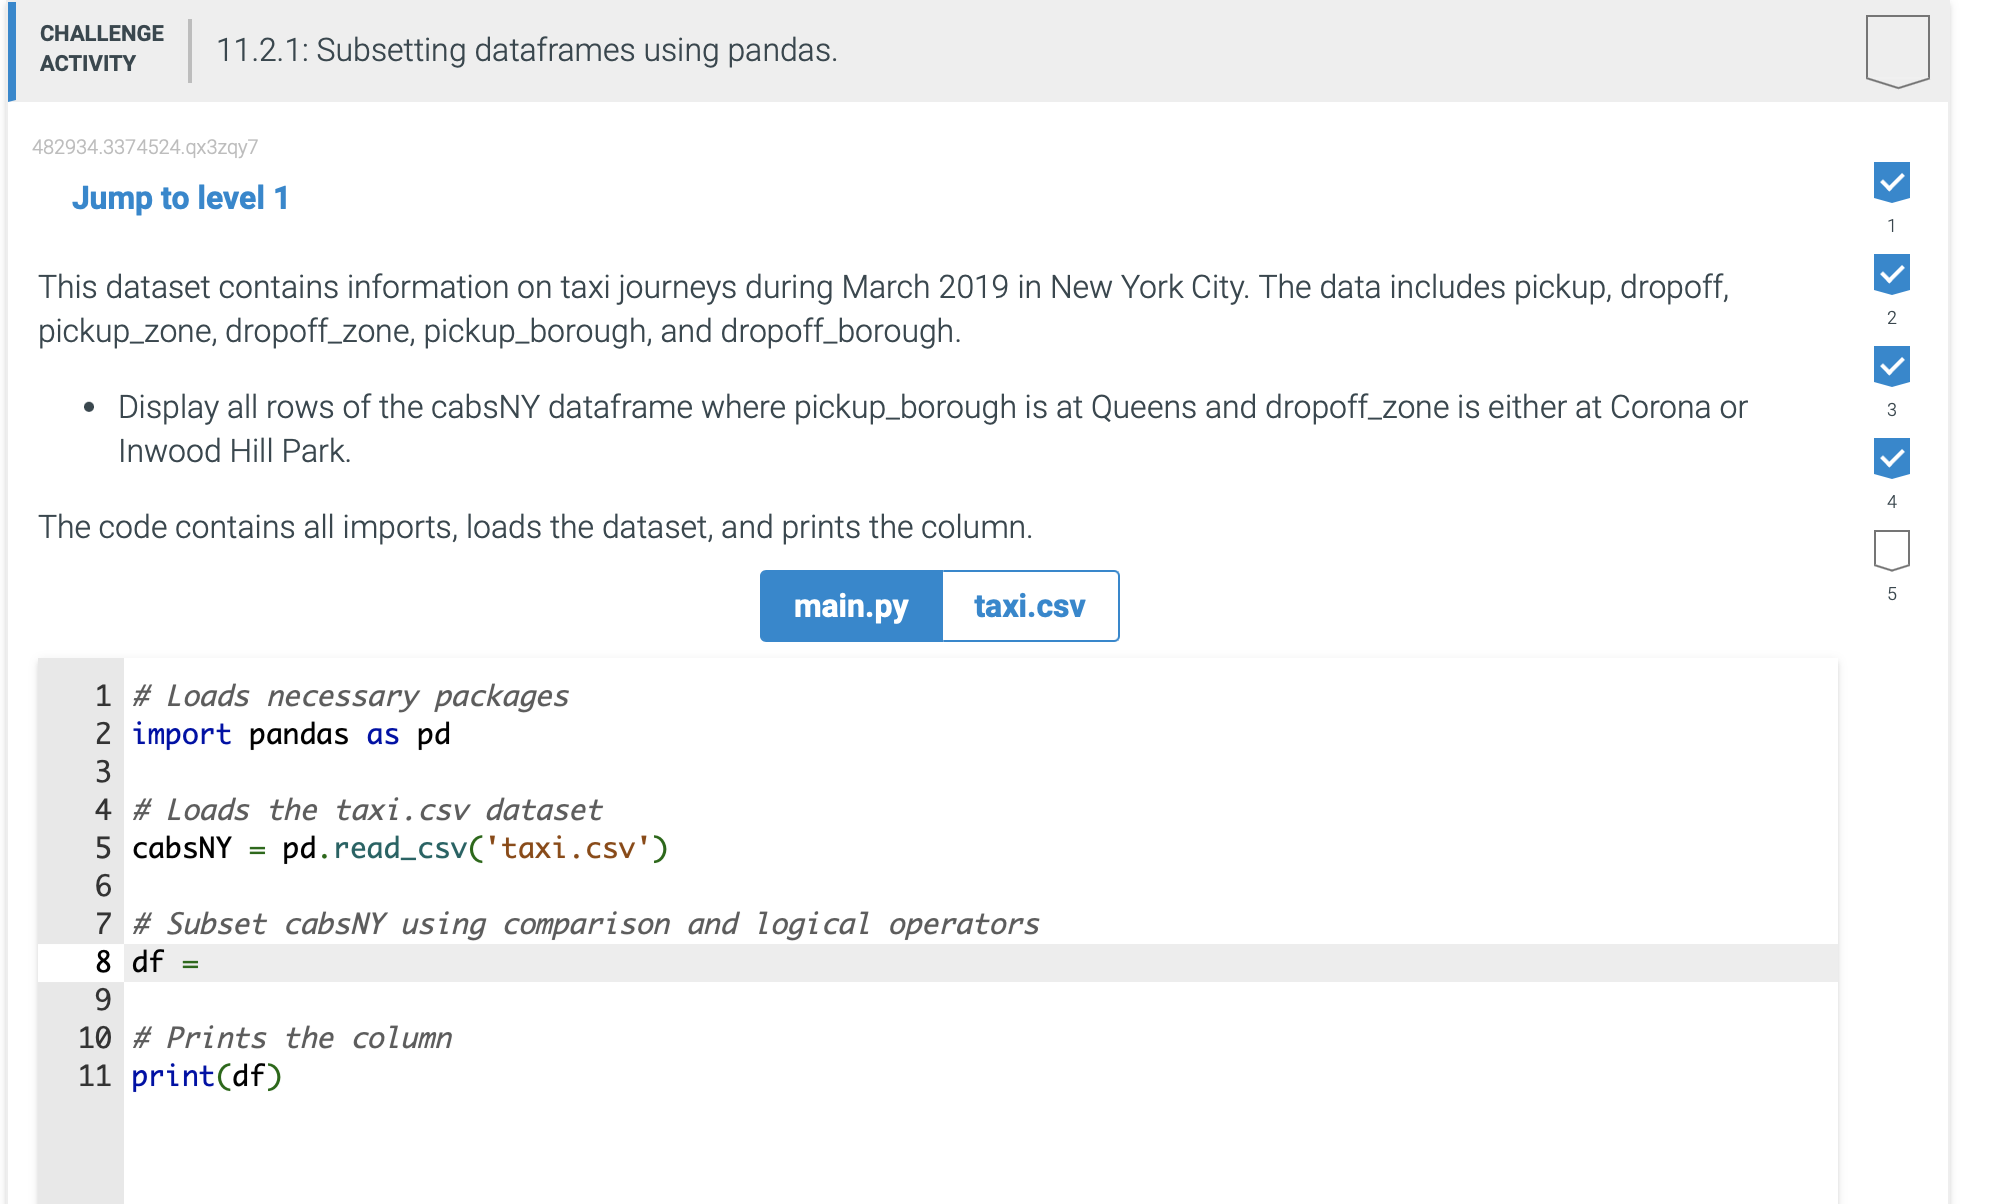Click the CHALLENGE ACTIVITY badge label
The height and width of the screenshot is (1204, 2012).
coord(100,48)
